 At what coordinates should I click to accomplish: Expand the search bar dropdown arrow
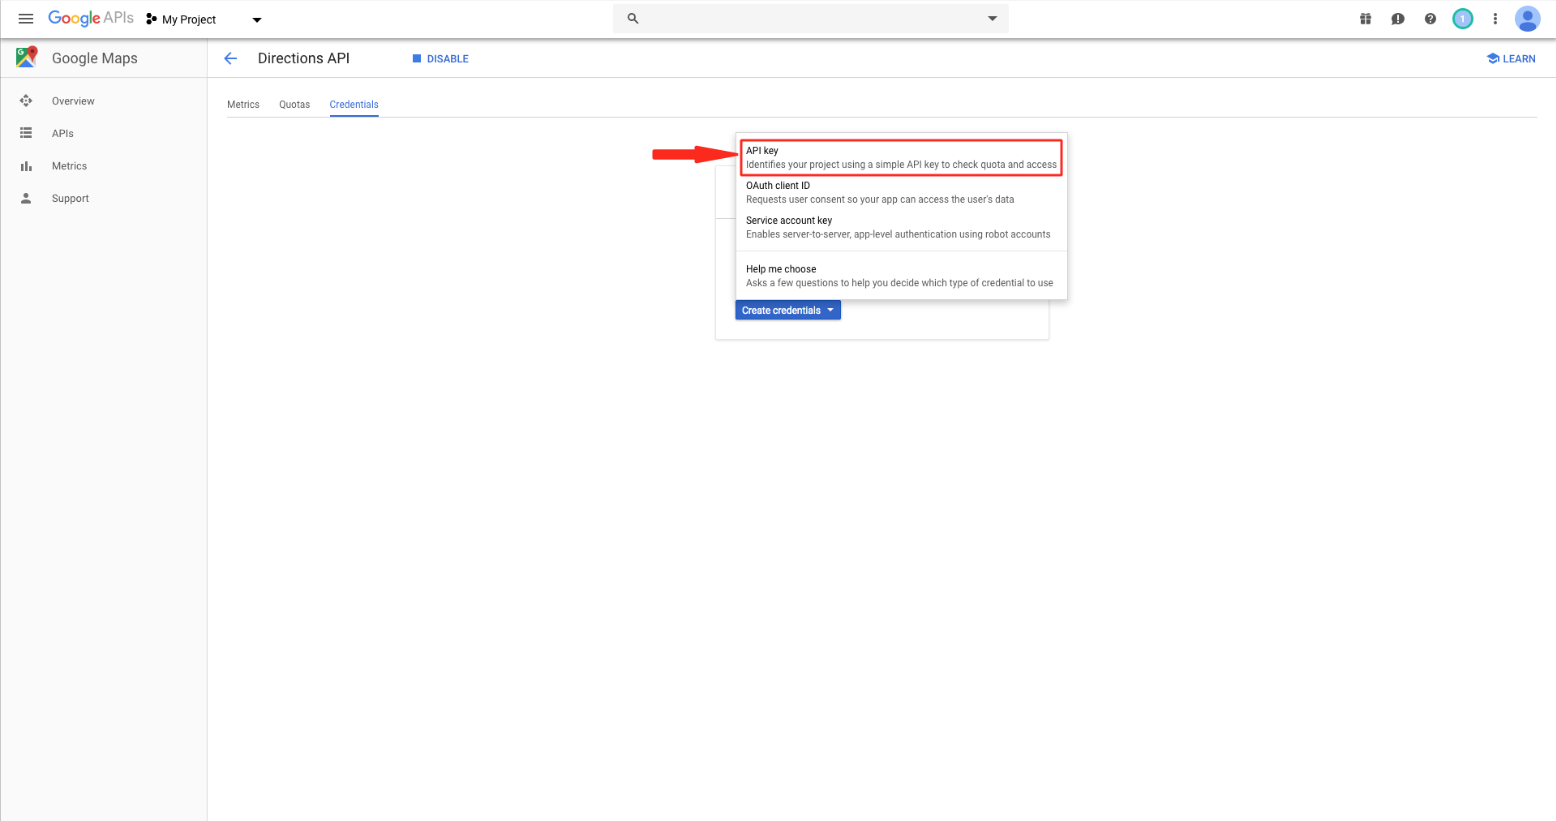(992, 18)
